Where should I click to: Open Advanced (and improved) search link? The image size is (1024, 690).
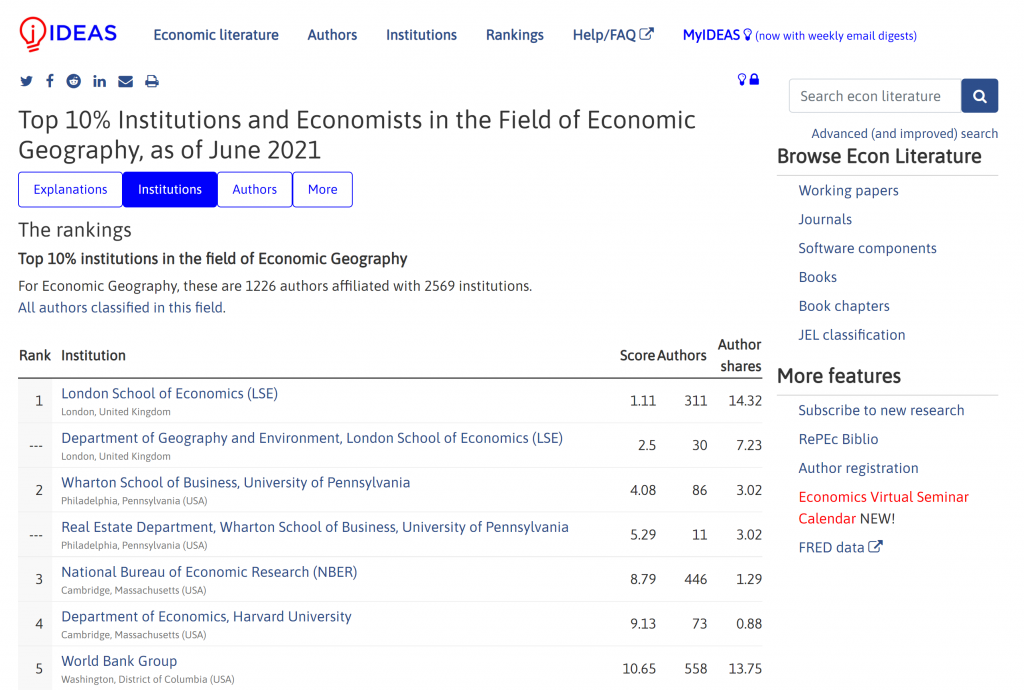pos(904,133)
